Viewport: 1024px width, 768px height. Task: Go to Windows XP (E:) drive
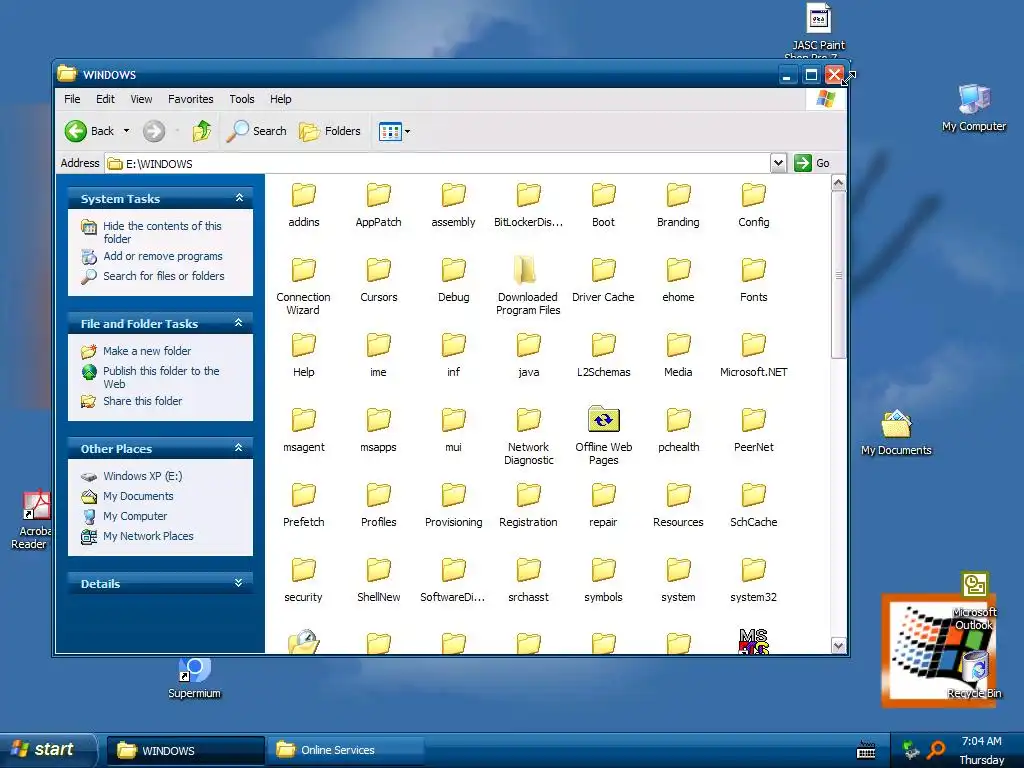pos(142,476)
